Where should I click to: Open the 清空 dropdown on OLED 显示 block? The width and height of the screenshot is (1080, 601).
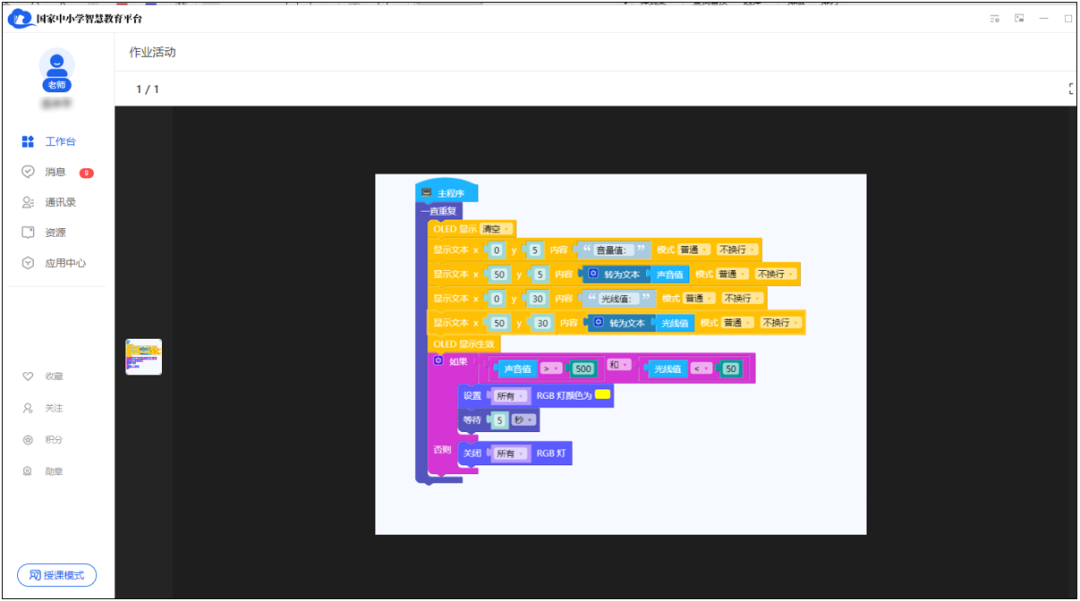[x=497, y=229]
